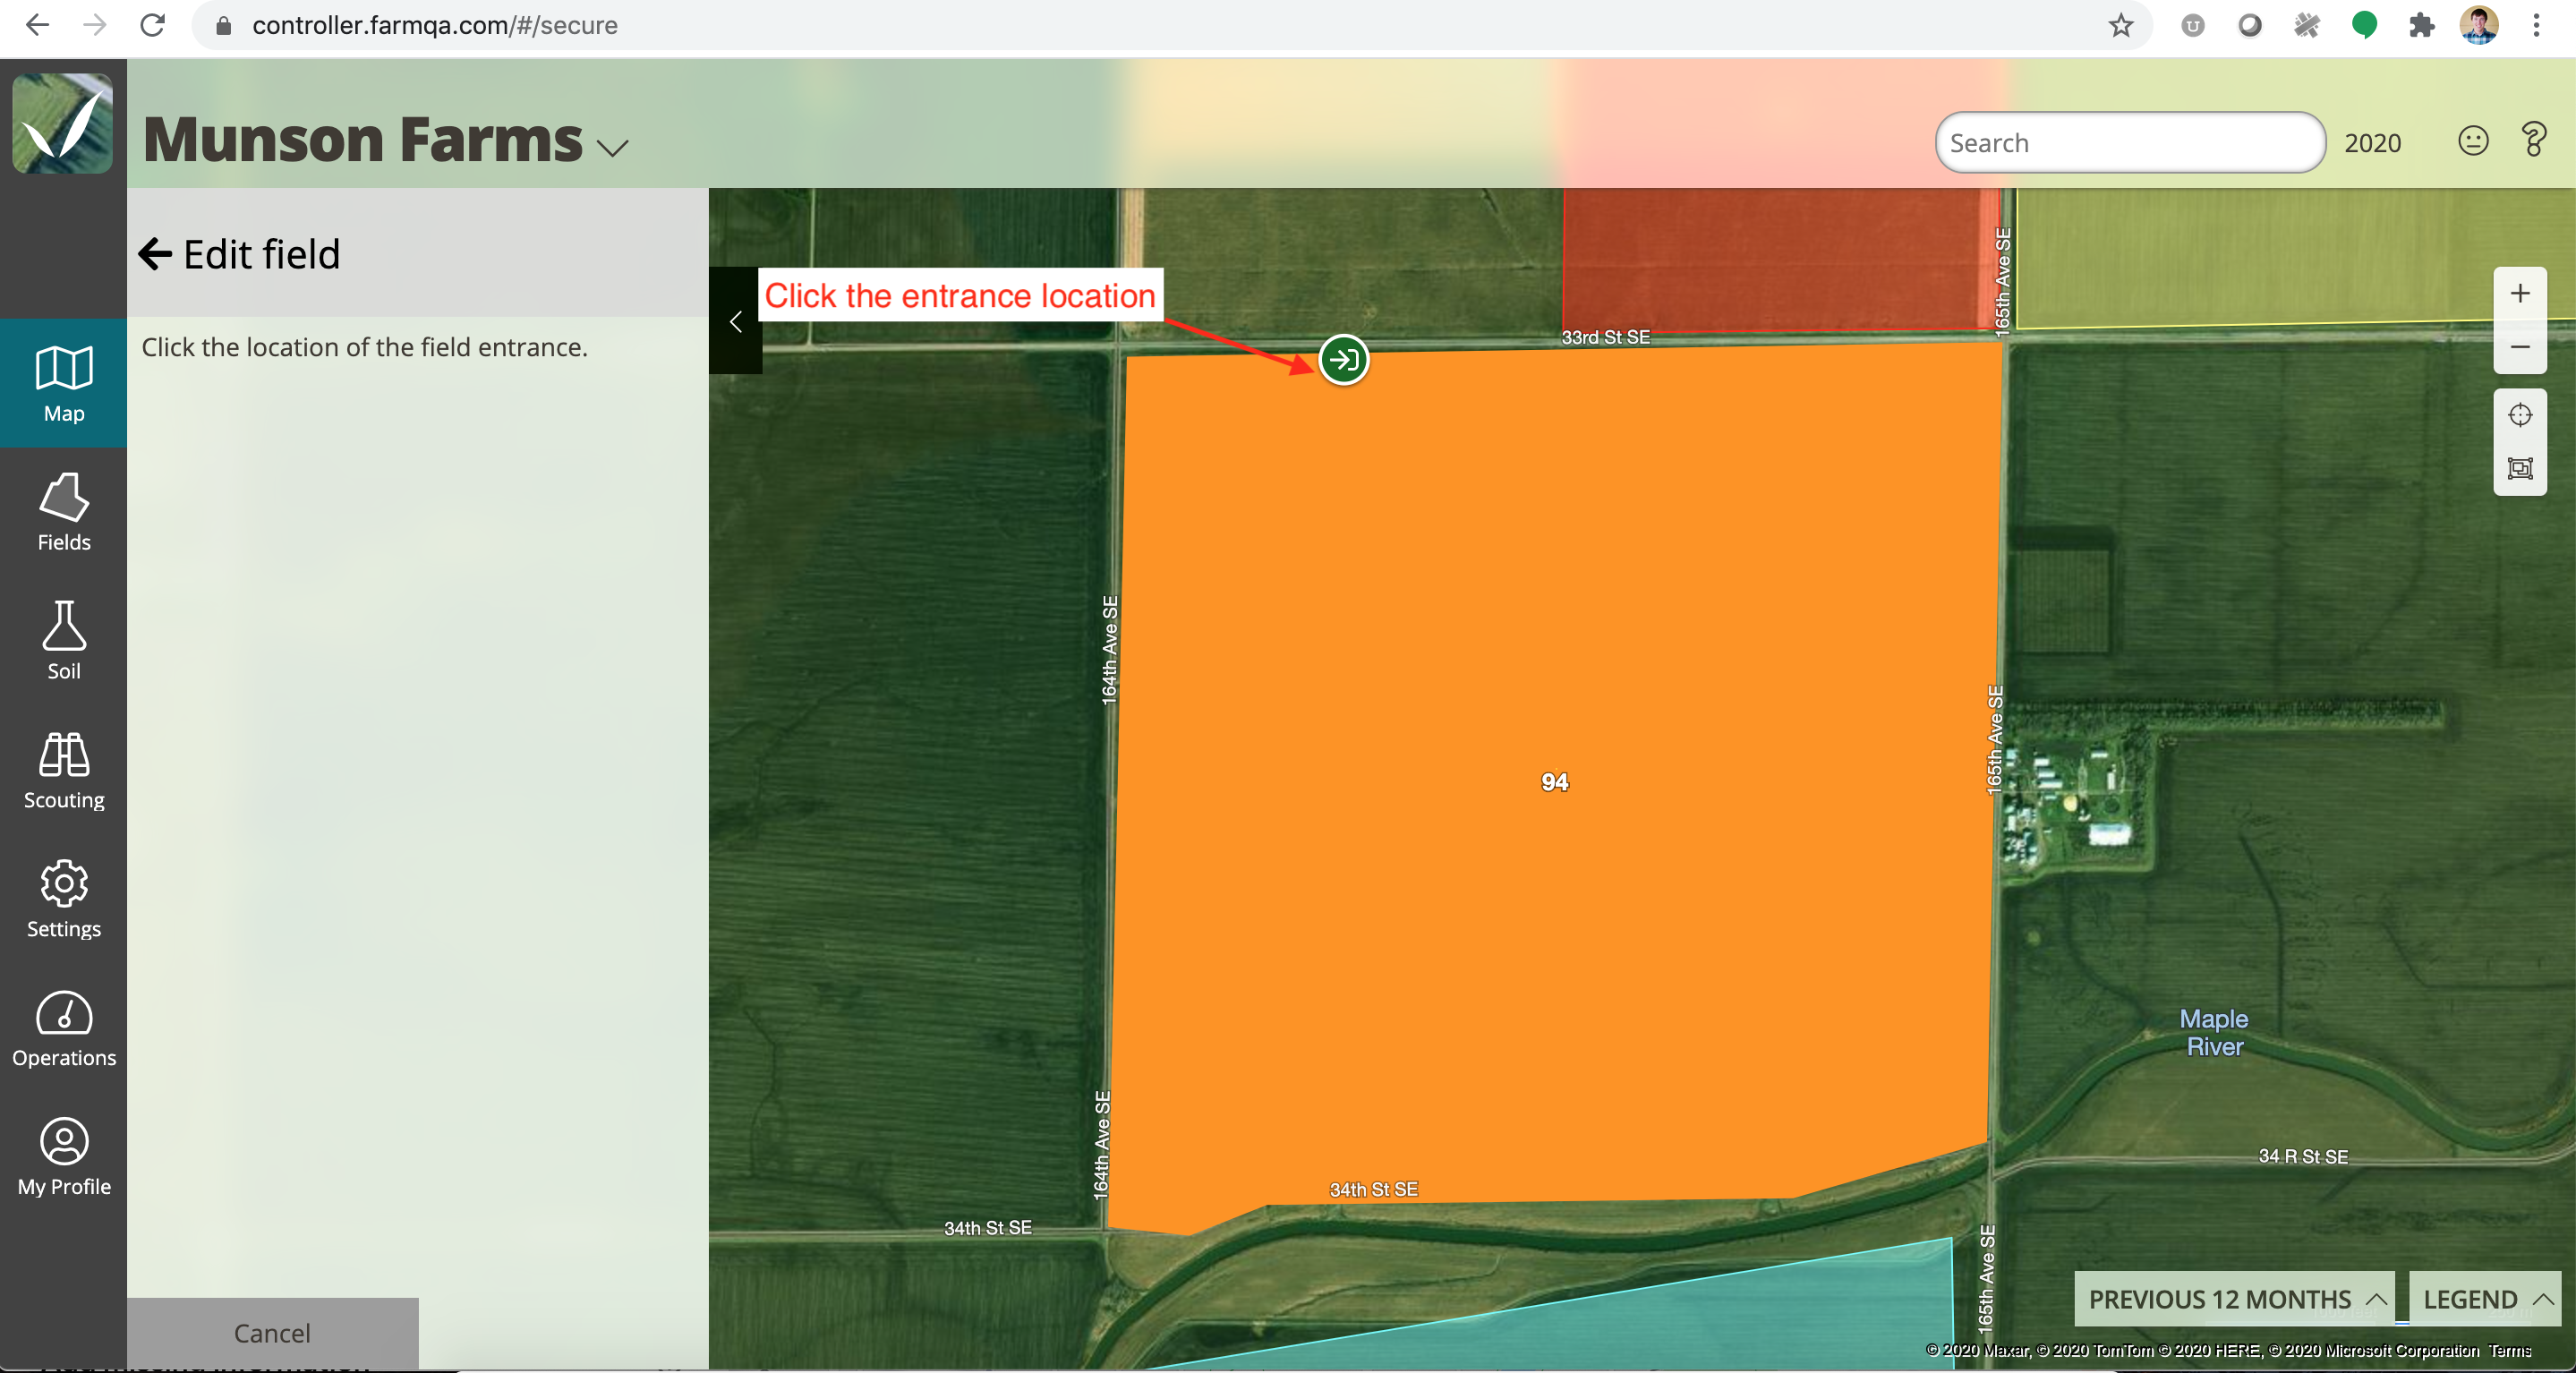Open the Map section in sidebar

[64, 383]
